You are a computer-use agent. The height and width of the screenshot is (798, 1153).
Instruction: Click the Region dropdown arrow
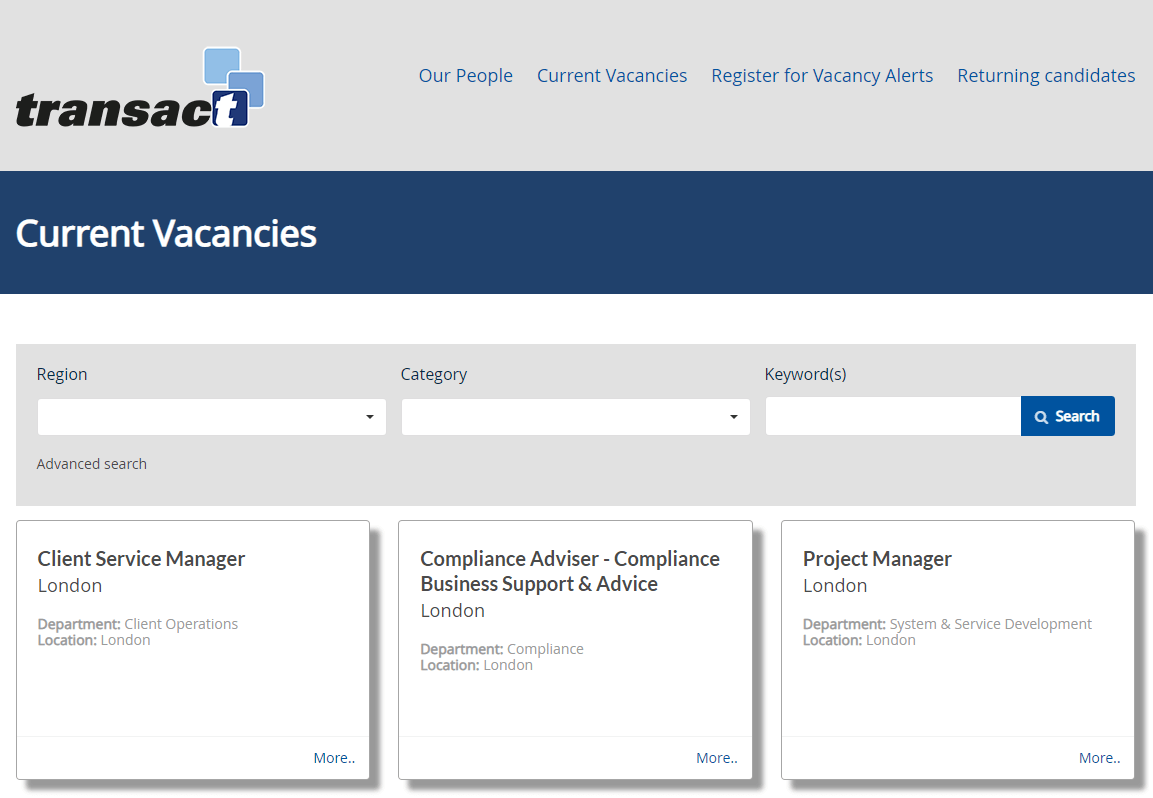(371, 416)
